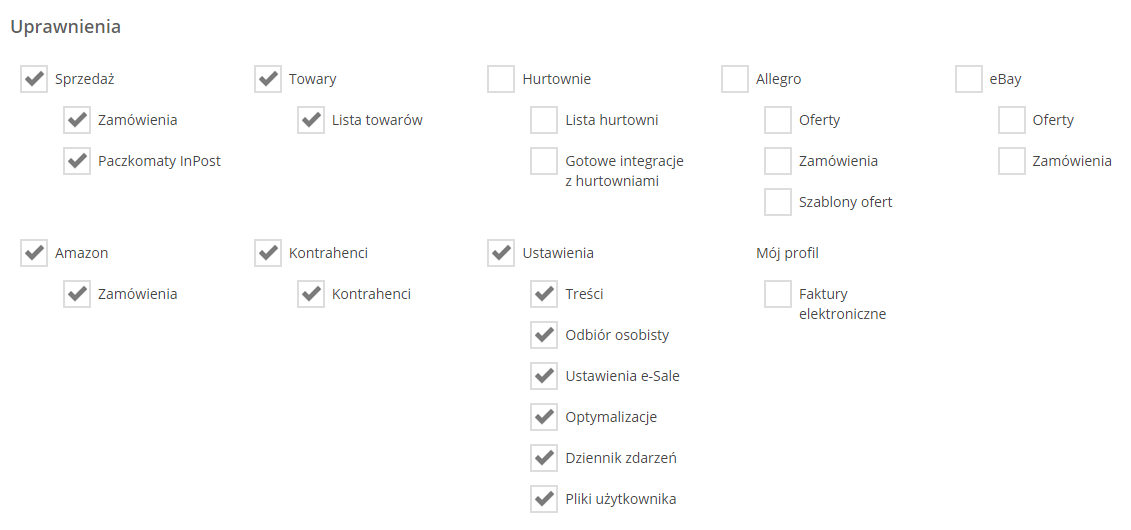Uncheck the Sprzedaż permission checkbox

(34, 79)
